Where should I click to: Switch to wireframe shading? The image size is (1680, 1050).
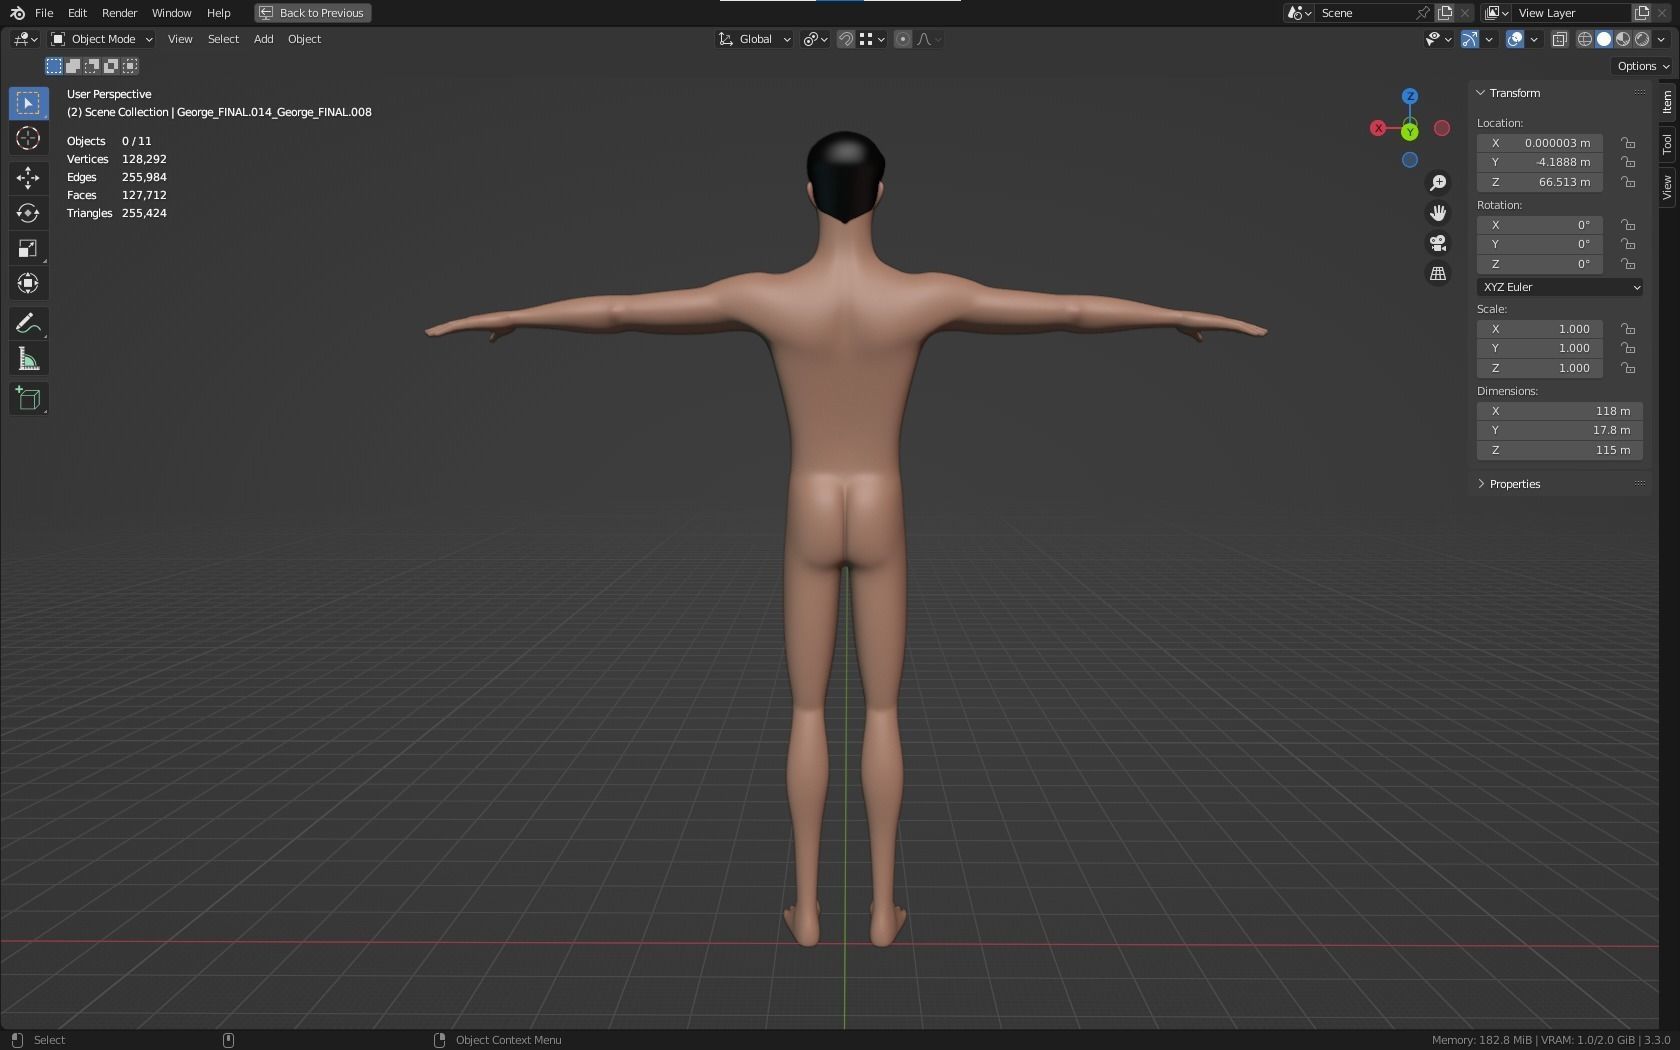(x=1585, y=39)
